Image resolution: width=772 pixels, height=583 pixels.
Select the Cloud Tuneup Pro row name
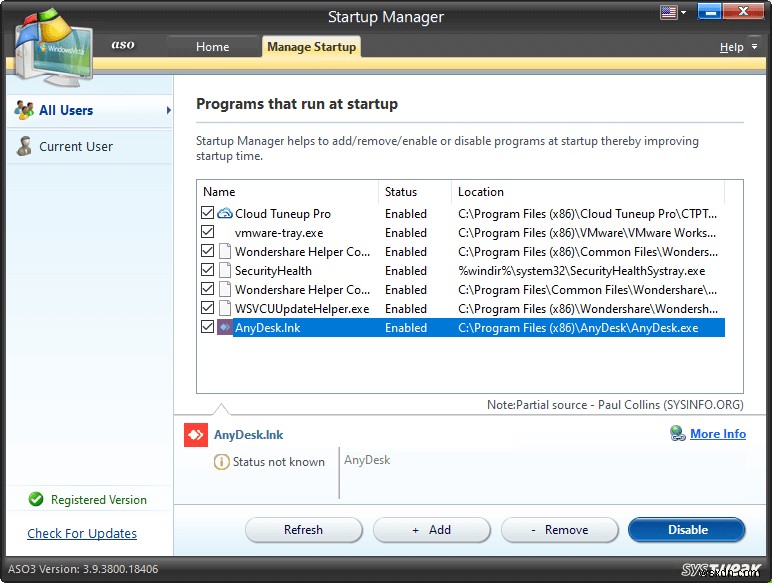283,214
